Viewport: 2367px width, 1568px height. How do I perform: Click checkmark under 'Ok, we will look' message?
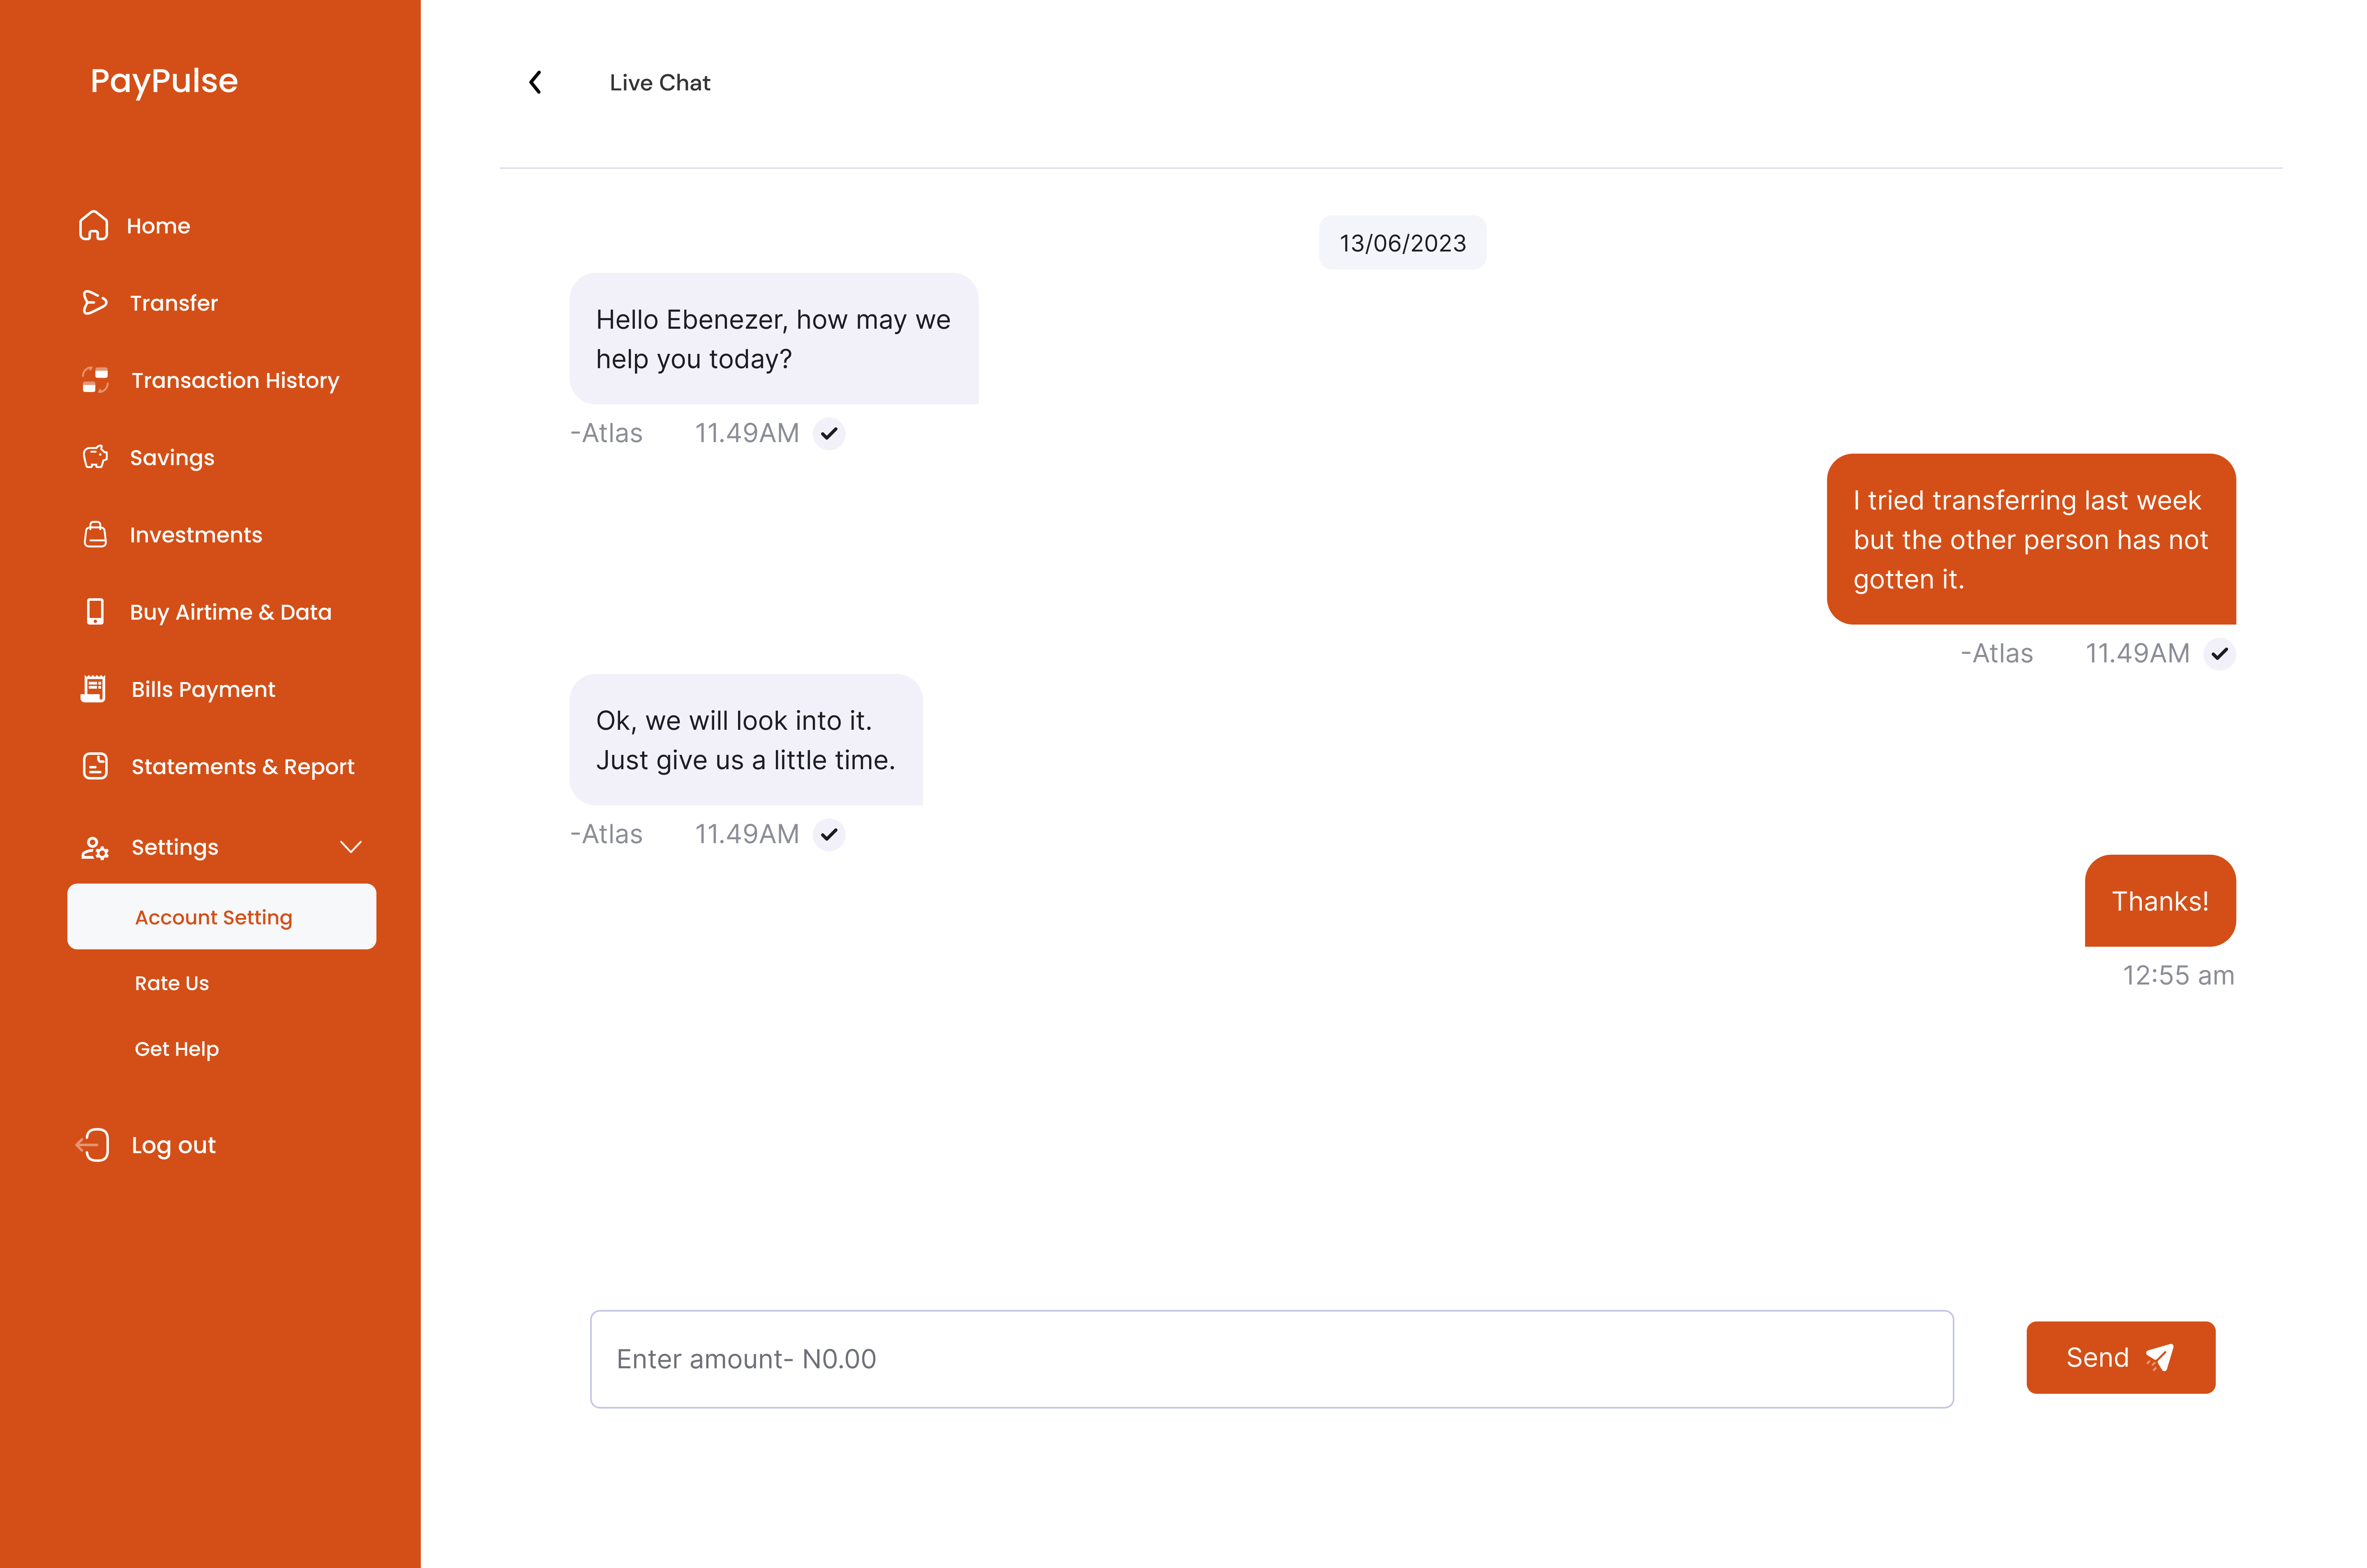tap(829, 834)
